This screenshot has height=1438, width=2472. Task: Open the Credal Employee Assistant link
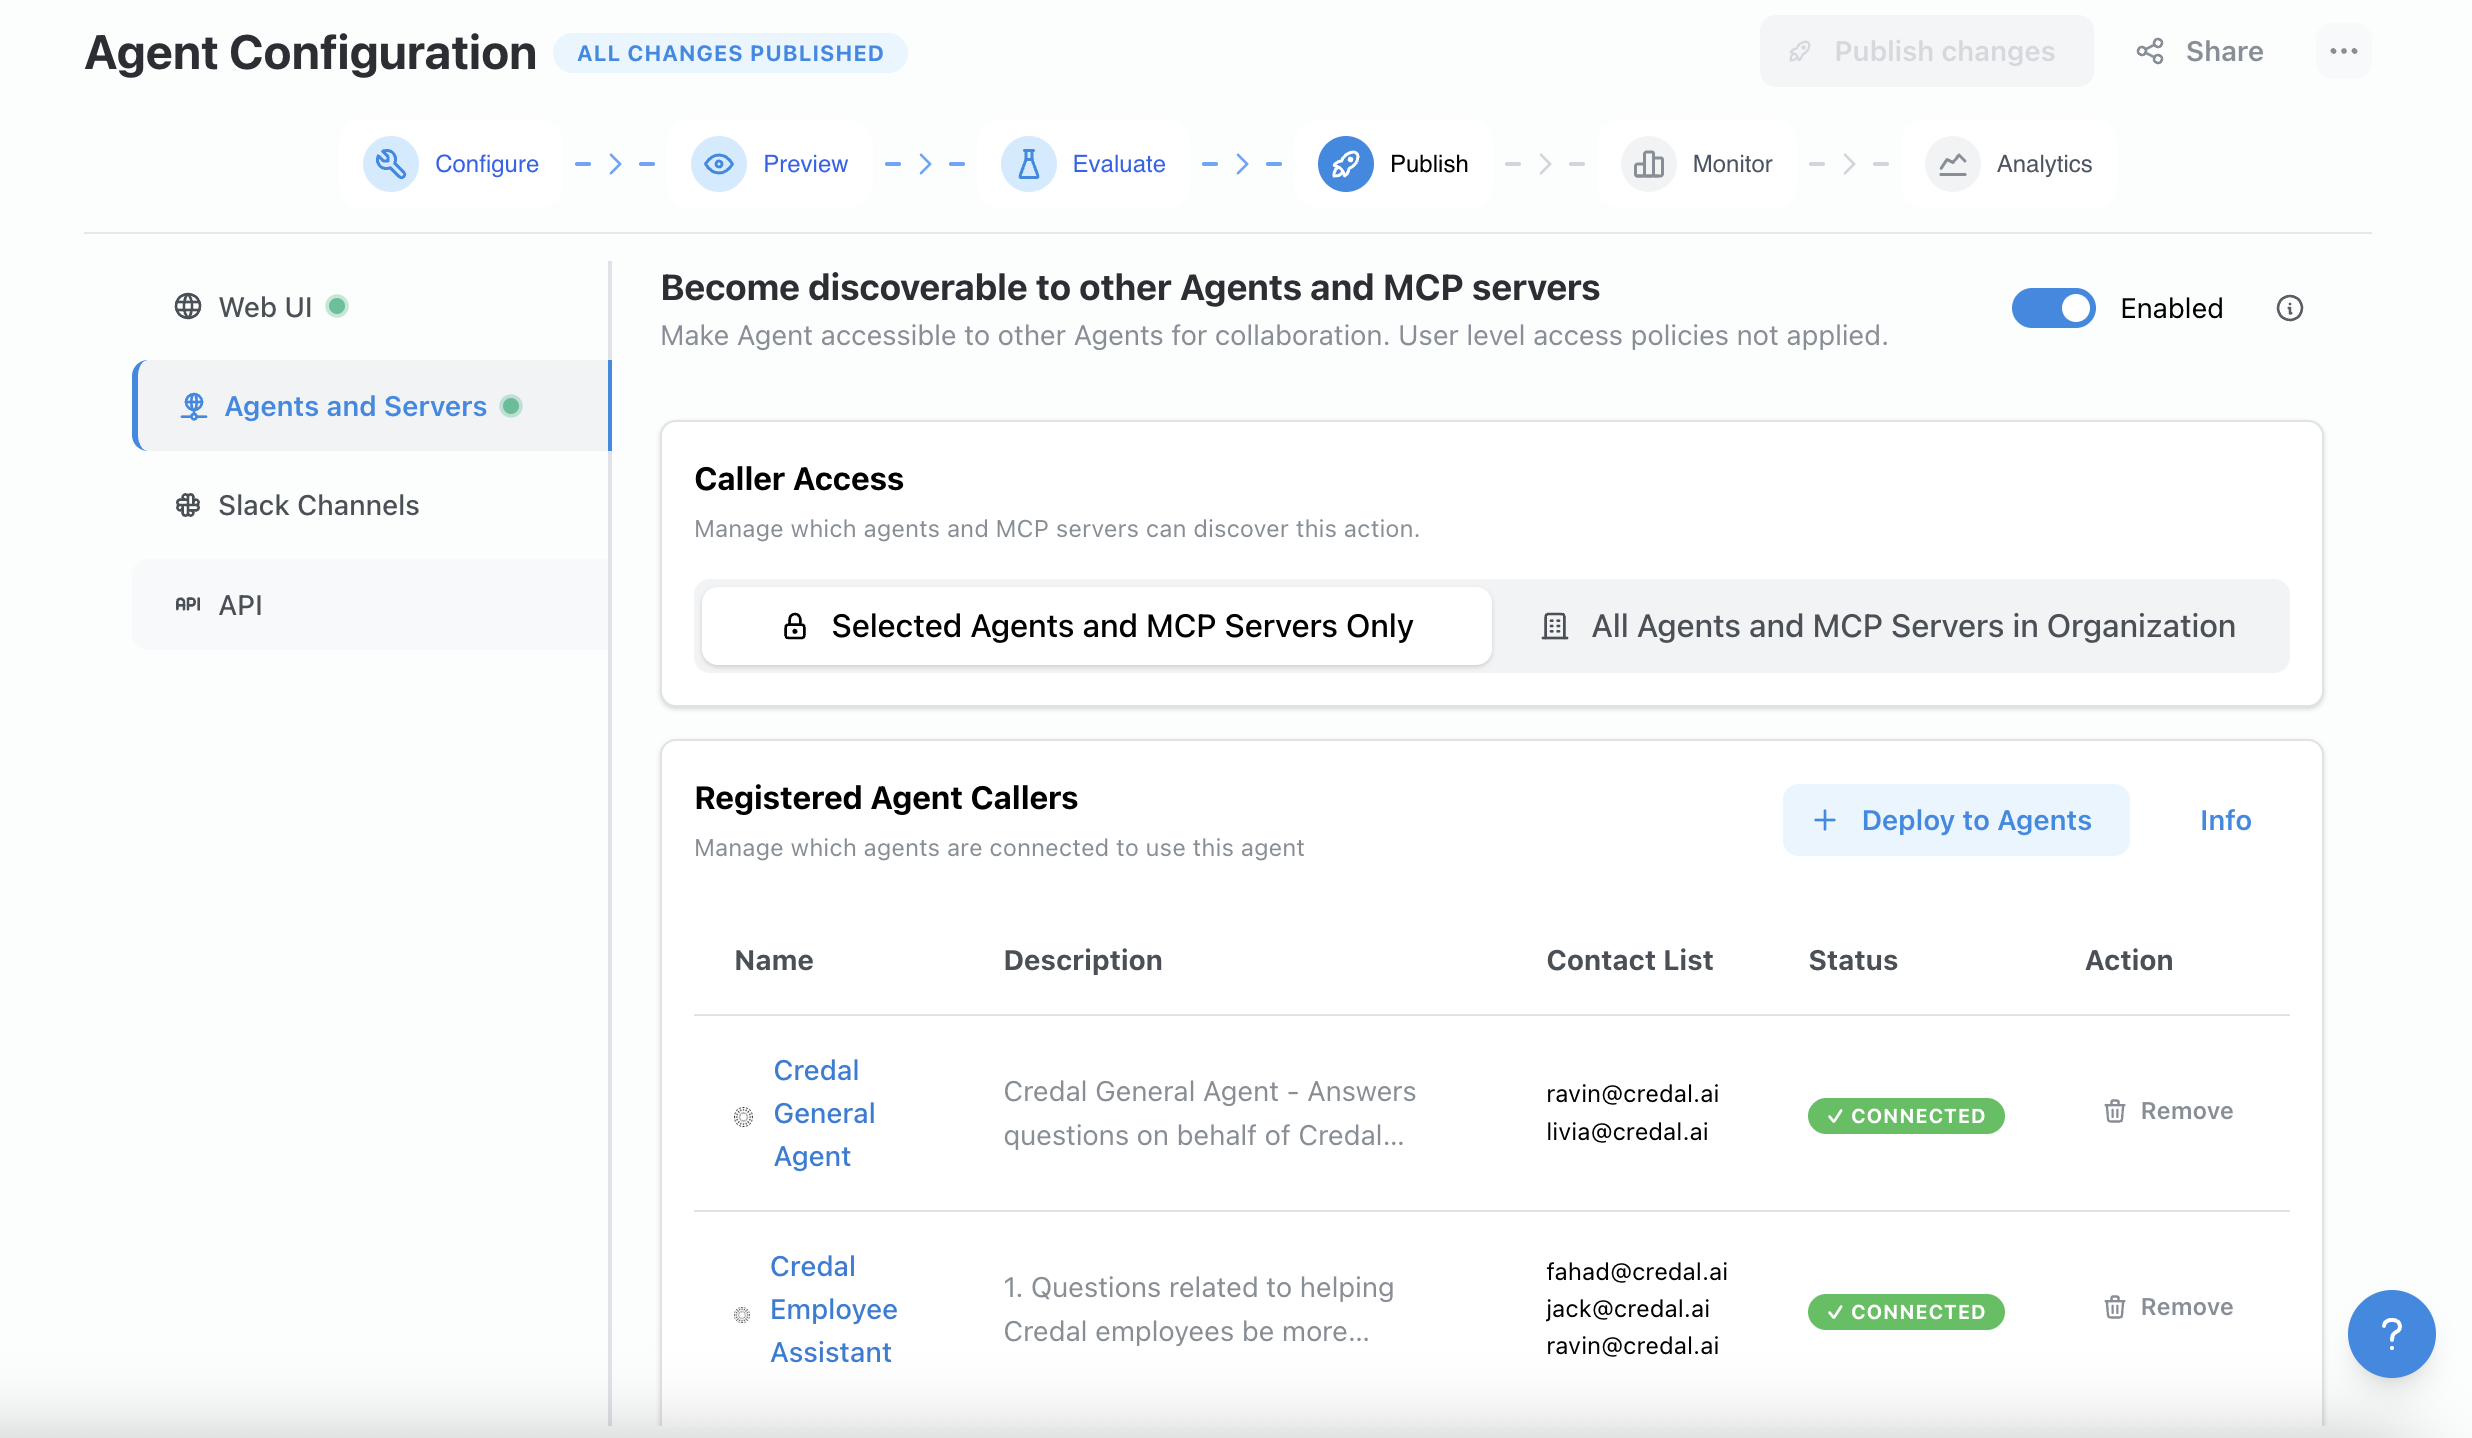point(833,1309)
